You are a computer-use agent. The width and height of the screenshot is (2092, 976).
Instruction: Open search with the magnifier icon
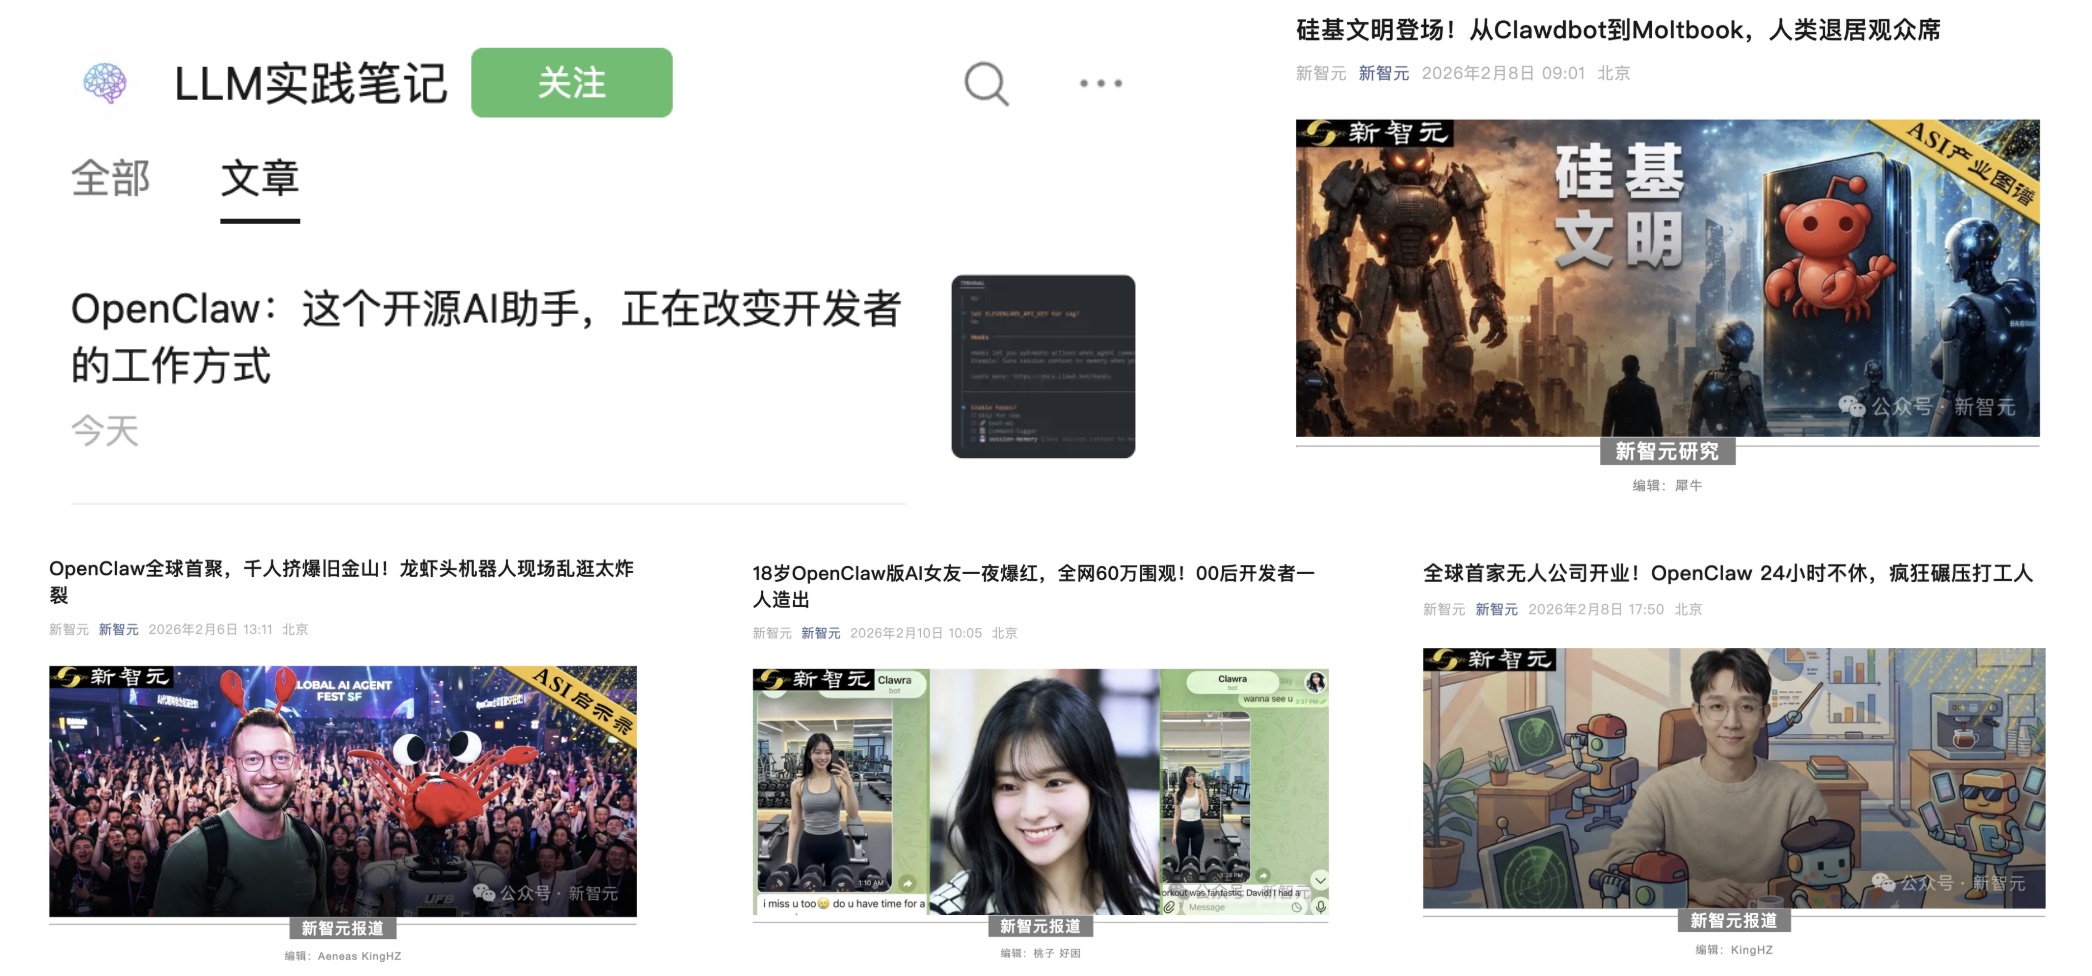[x=986, y=84]
